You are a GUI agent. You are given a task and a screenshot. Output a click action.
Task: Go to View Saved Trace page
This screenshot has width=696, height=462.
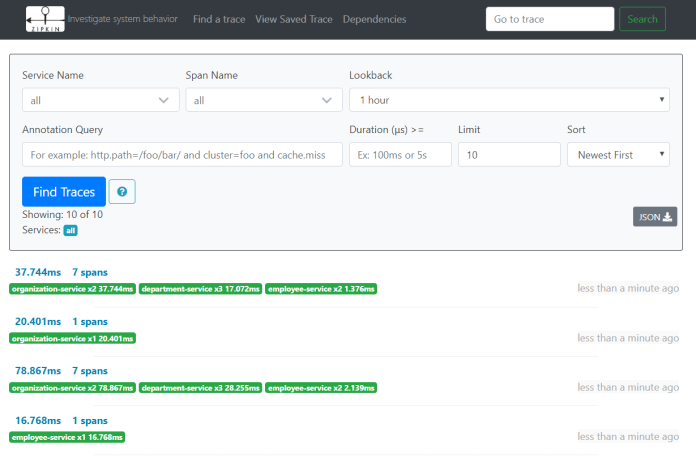(x=294, y=19)
